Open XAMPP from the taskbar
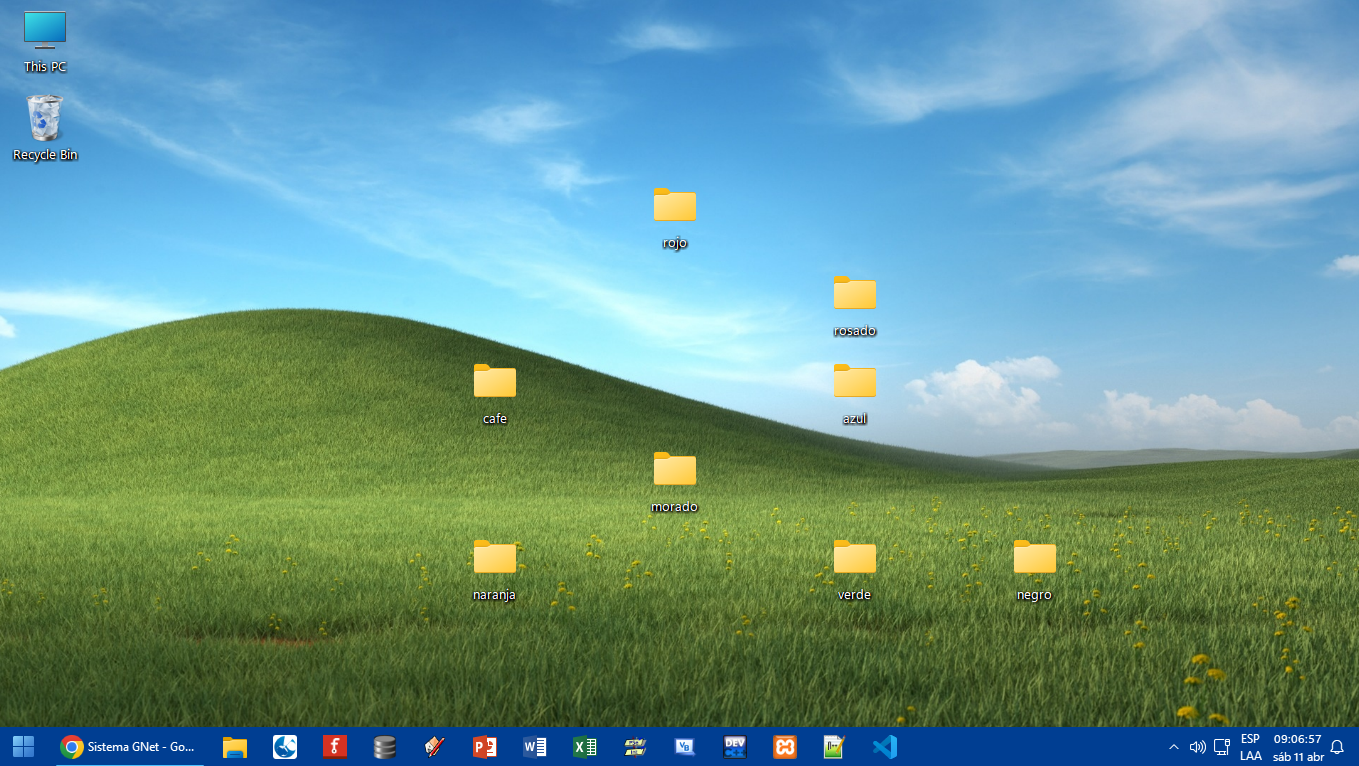This screenshot has width=1359, height=766. click(x=785, y=746)
